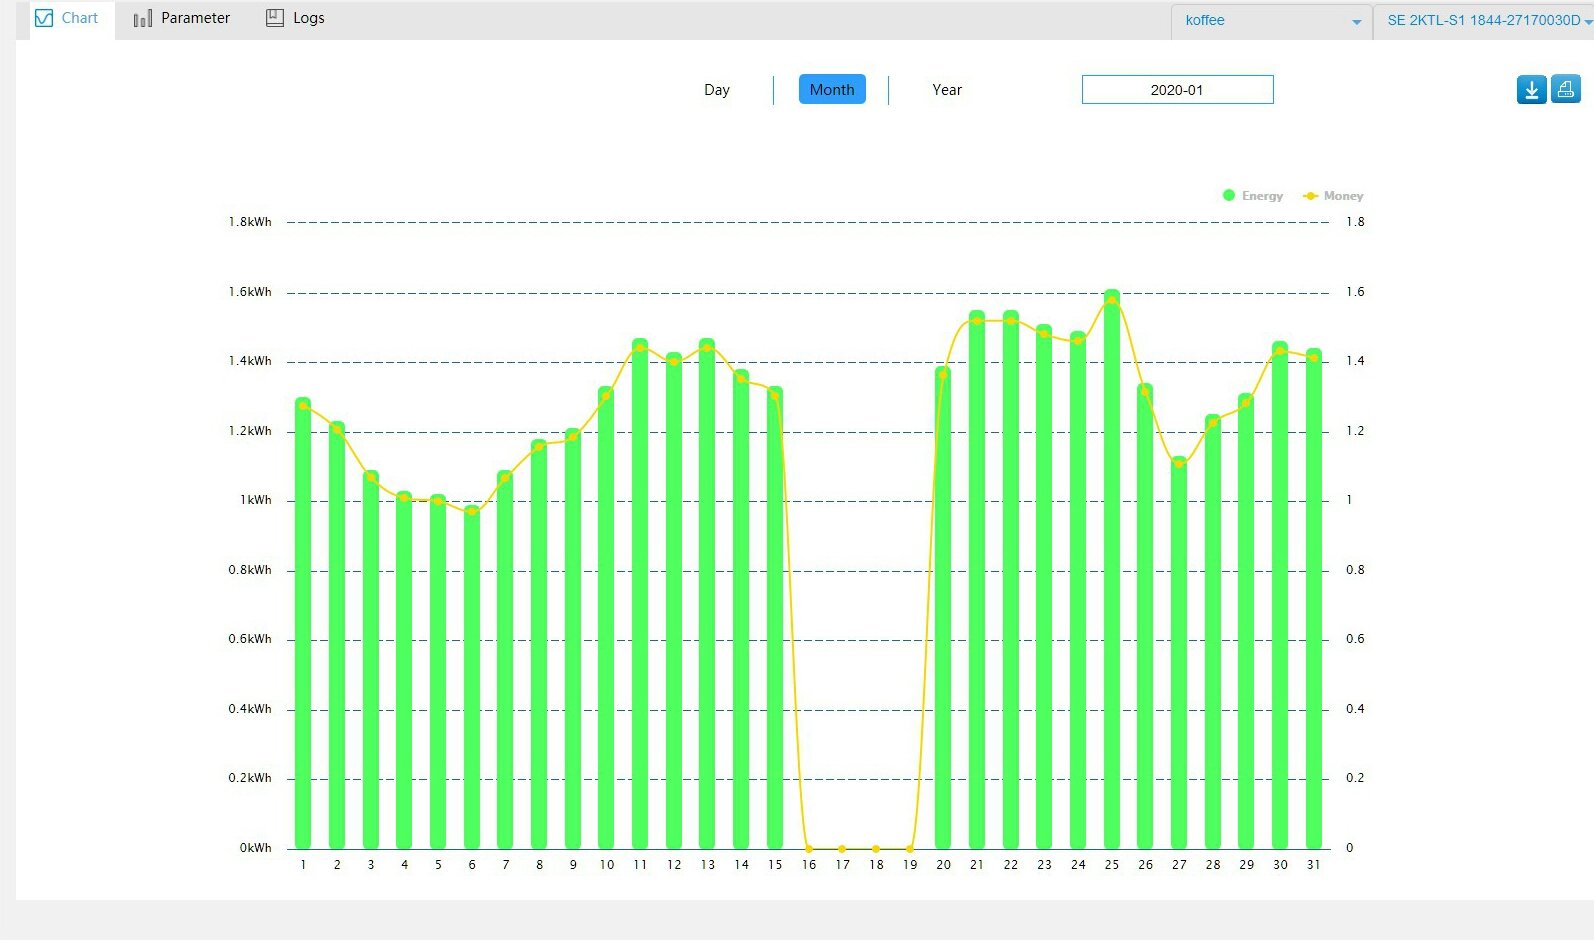Download the chart data
The height and width of the screenshot is (940, 1594).
(1531, 90)
